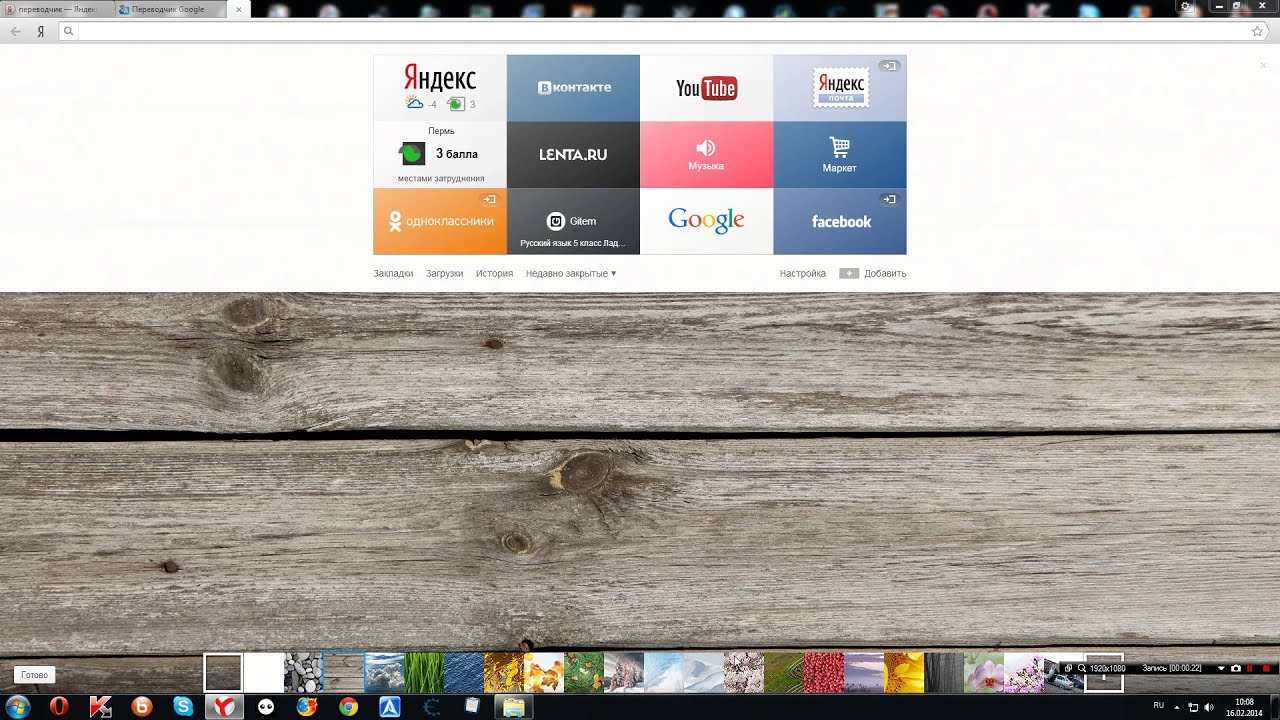
Task: Open the ВКонтакте tile
Action: (573, 88)
